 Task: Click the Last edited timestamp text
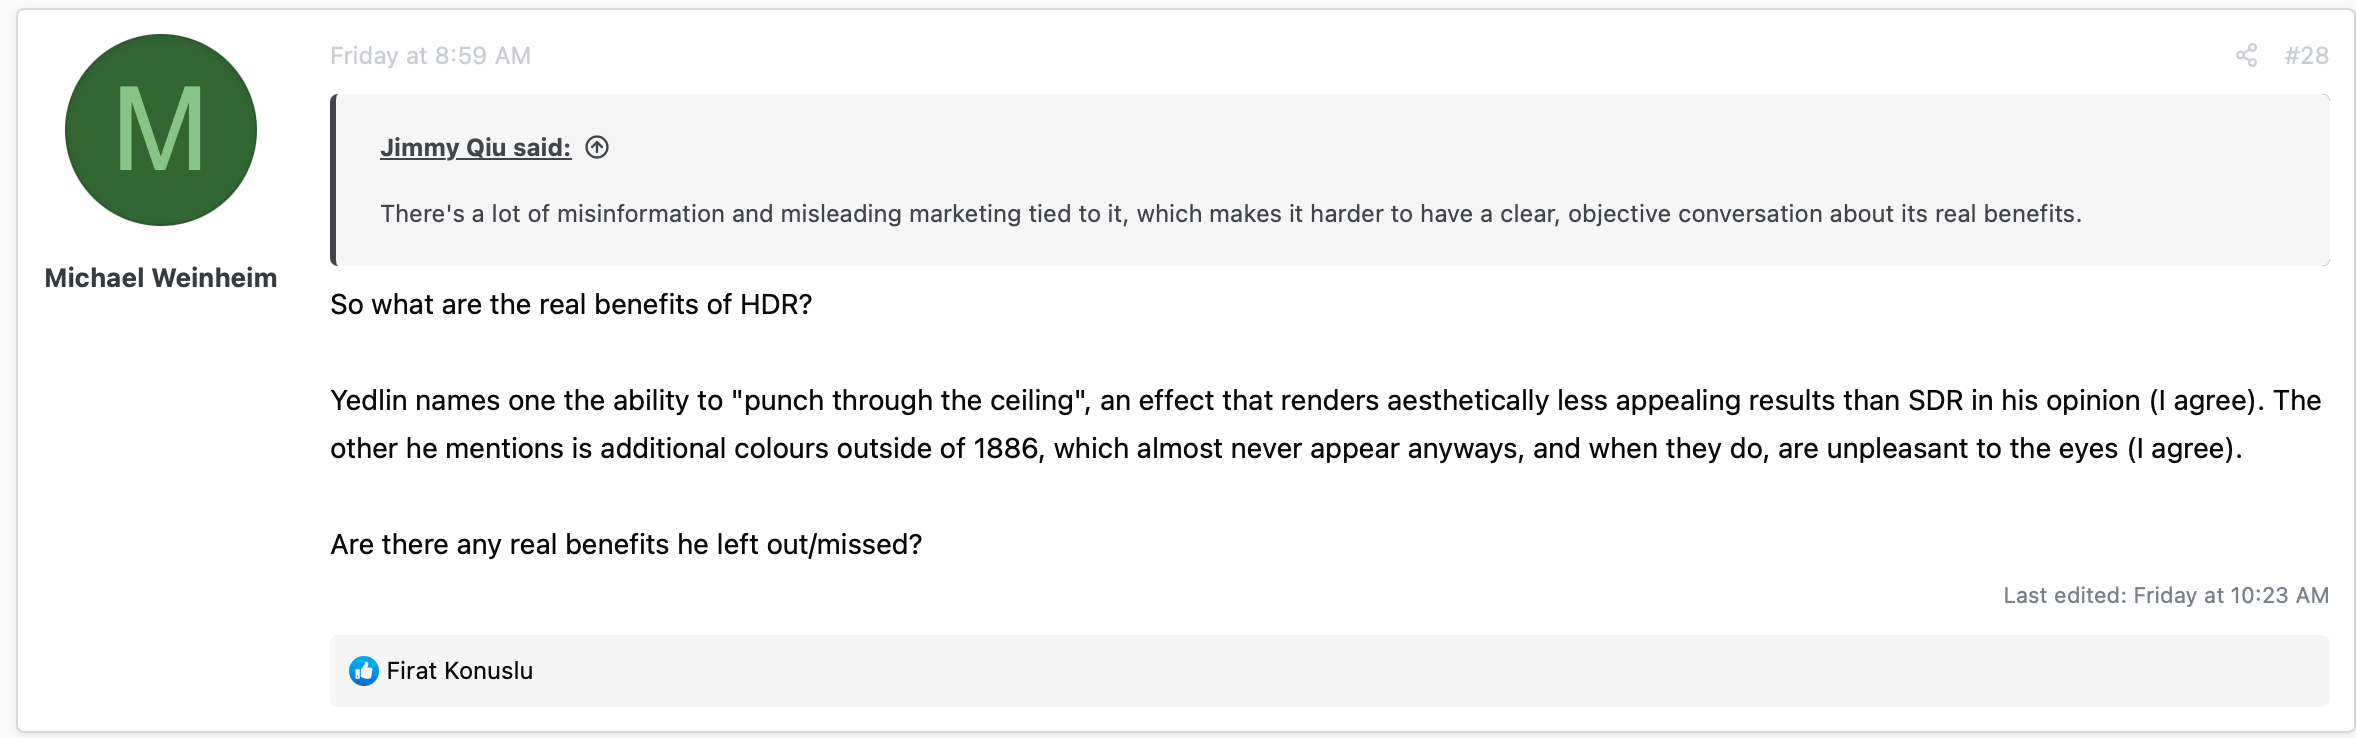coord(2165,596)
